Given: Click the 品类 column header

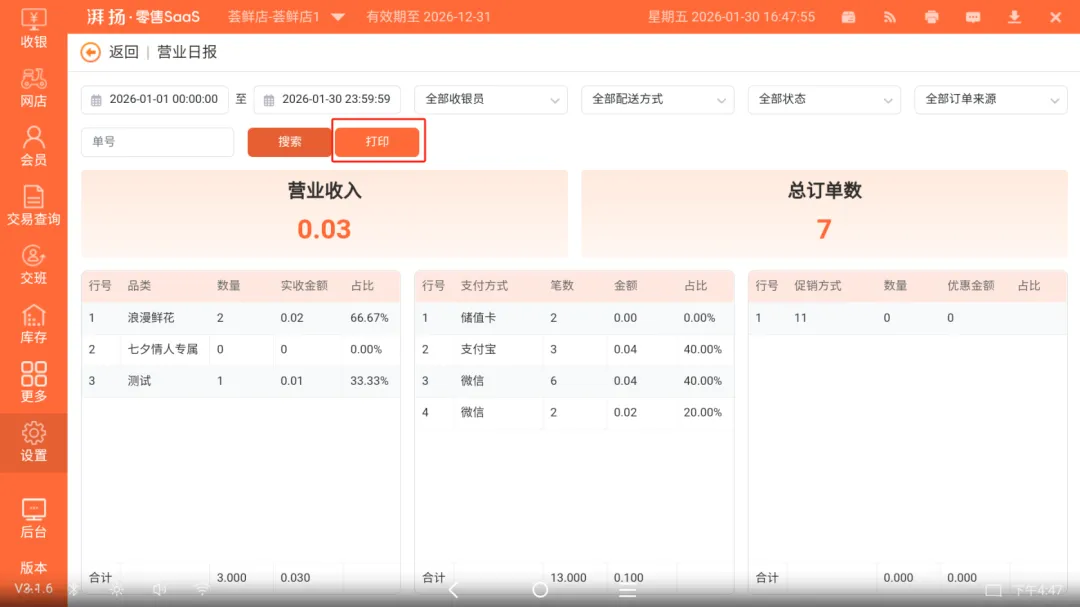Looking at the screenshot, I should click(x=139, y=286).
